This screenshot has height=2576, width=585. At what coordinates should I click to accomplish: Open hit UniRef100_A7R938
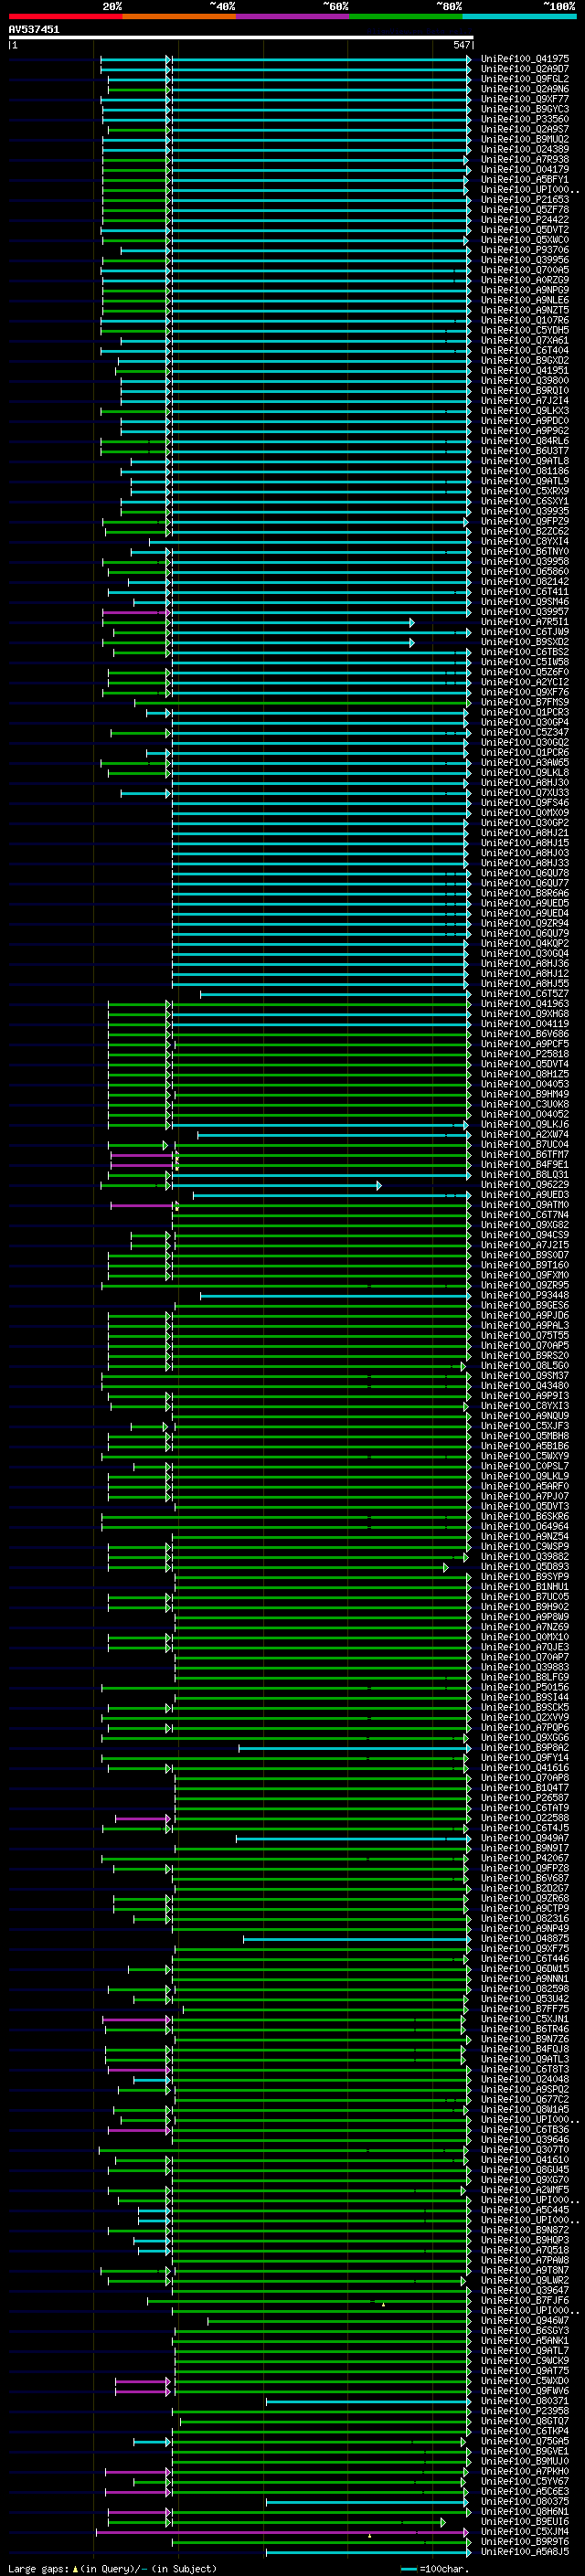(525, 159)
